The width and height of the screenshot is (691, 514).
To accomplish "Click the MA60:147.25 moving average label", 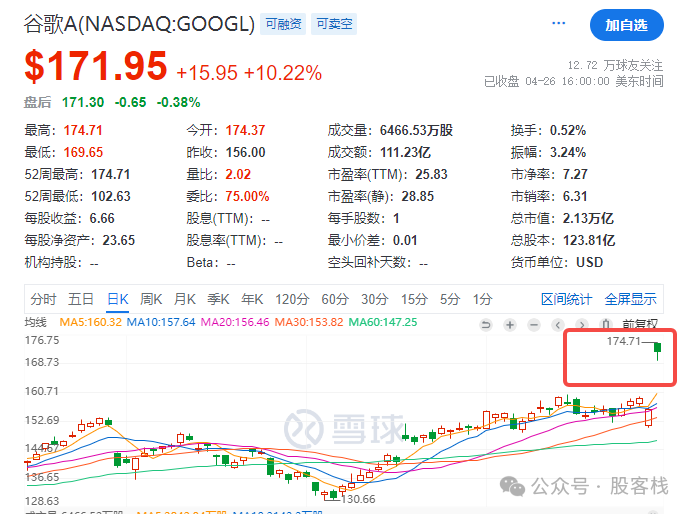I will (x=383, y=322).
